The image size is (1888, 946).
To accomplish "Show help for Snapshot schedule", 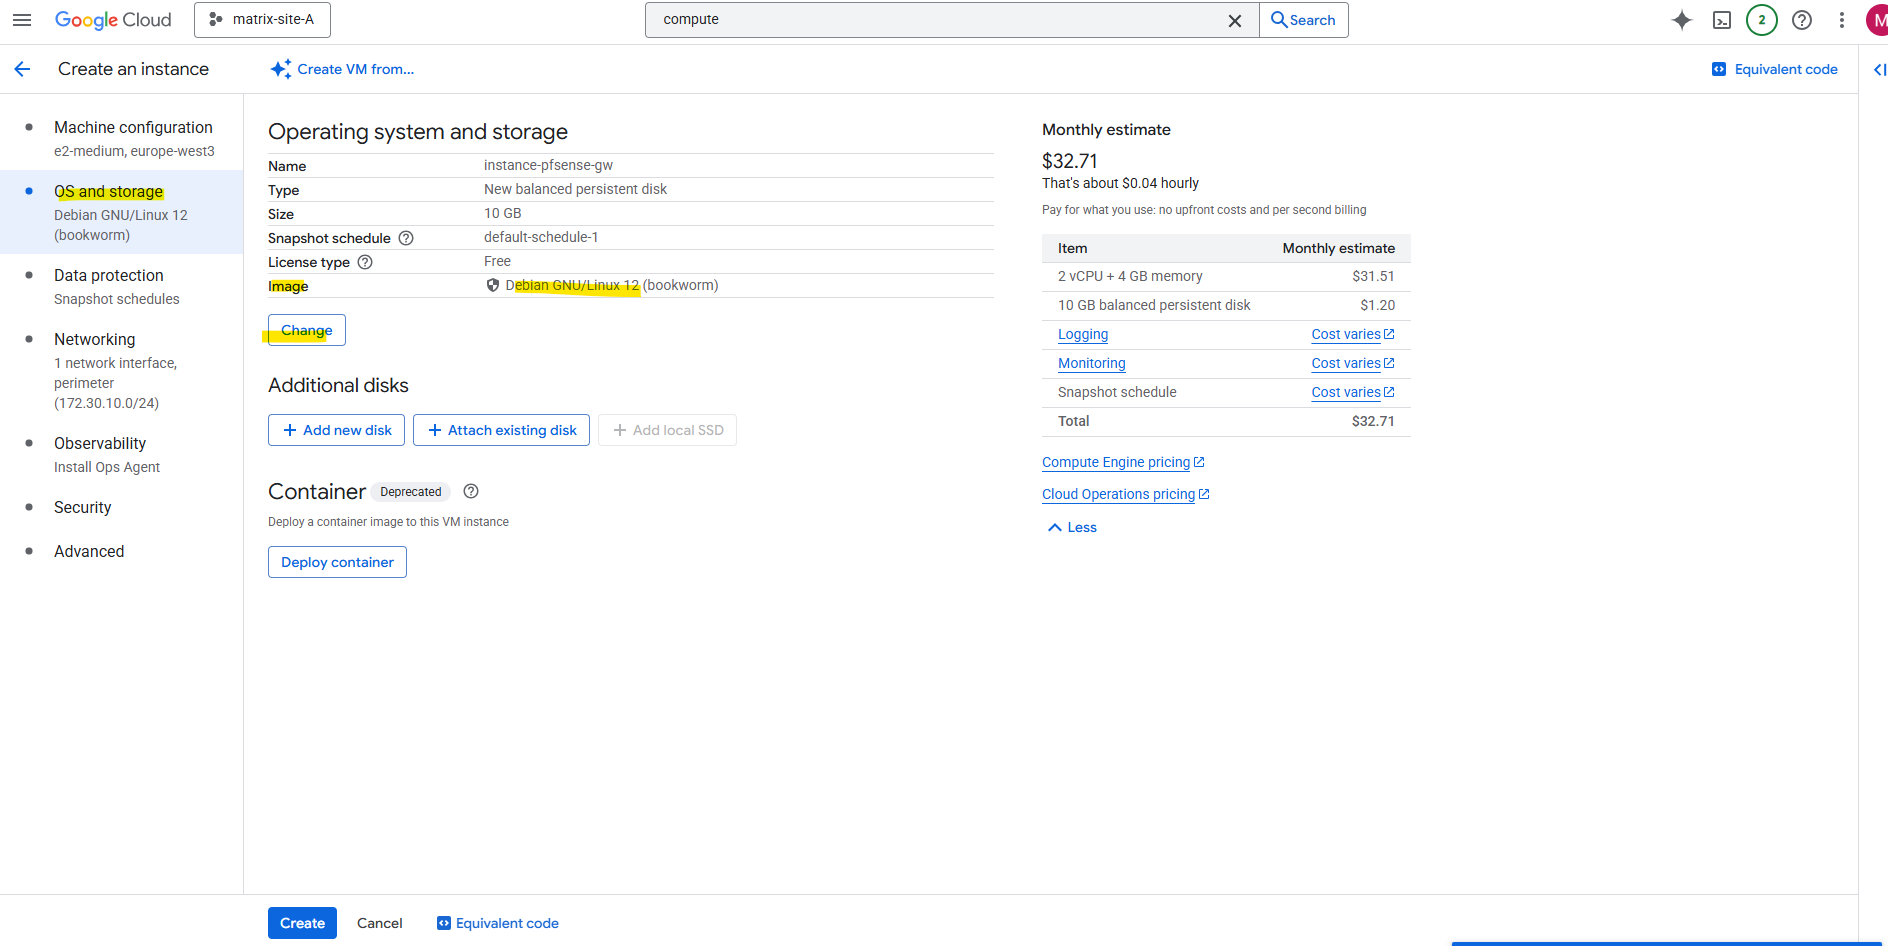I will 406,238.
